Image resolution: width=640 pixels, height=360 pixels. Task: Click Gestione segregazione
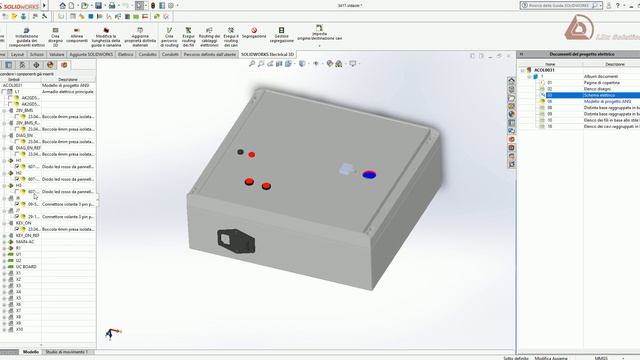[x=281, y=35]
